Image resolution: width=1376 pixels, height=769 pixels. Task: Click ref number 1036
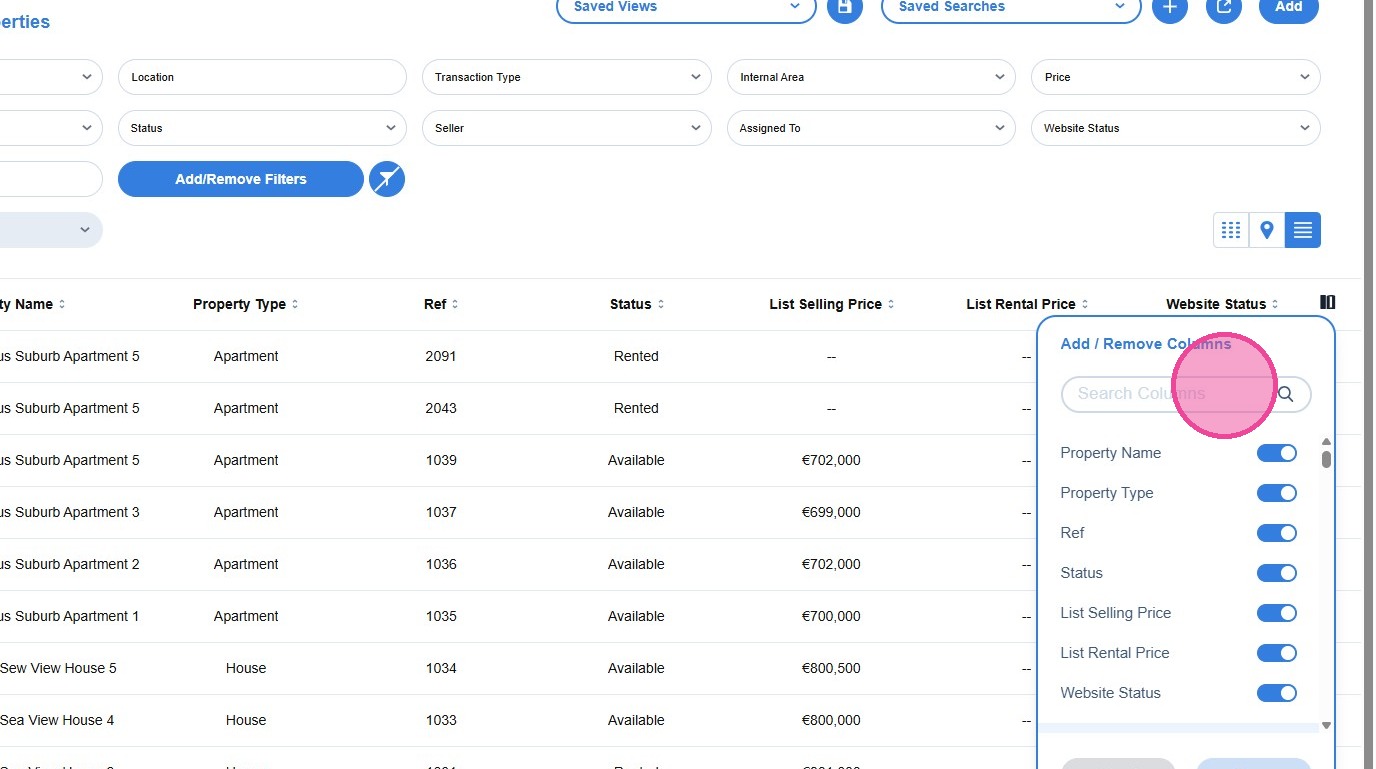click(441, 564)
